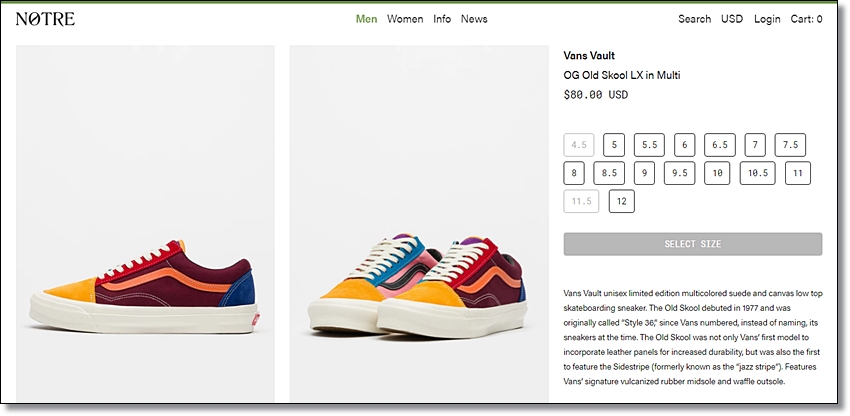This screenshot has height=416, width=850.
Task: Open the Vans Vault brand link
Action: pos(589,55)
